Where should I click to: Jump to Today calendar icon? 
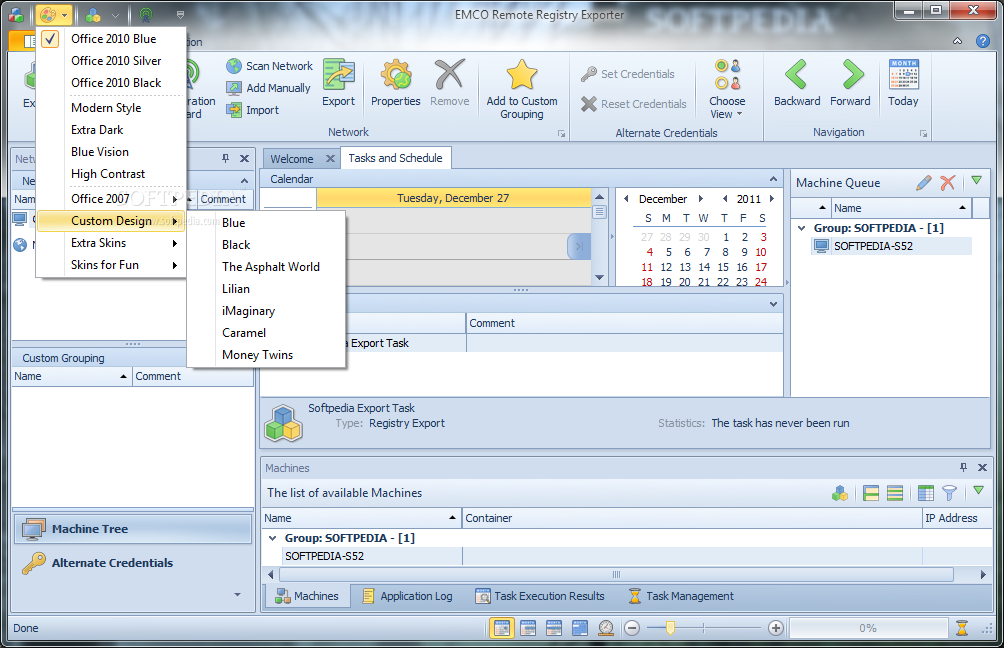coord(903,74)
